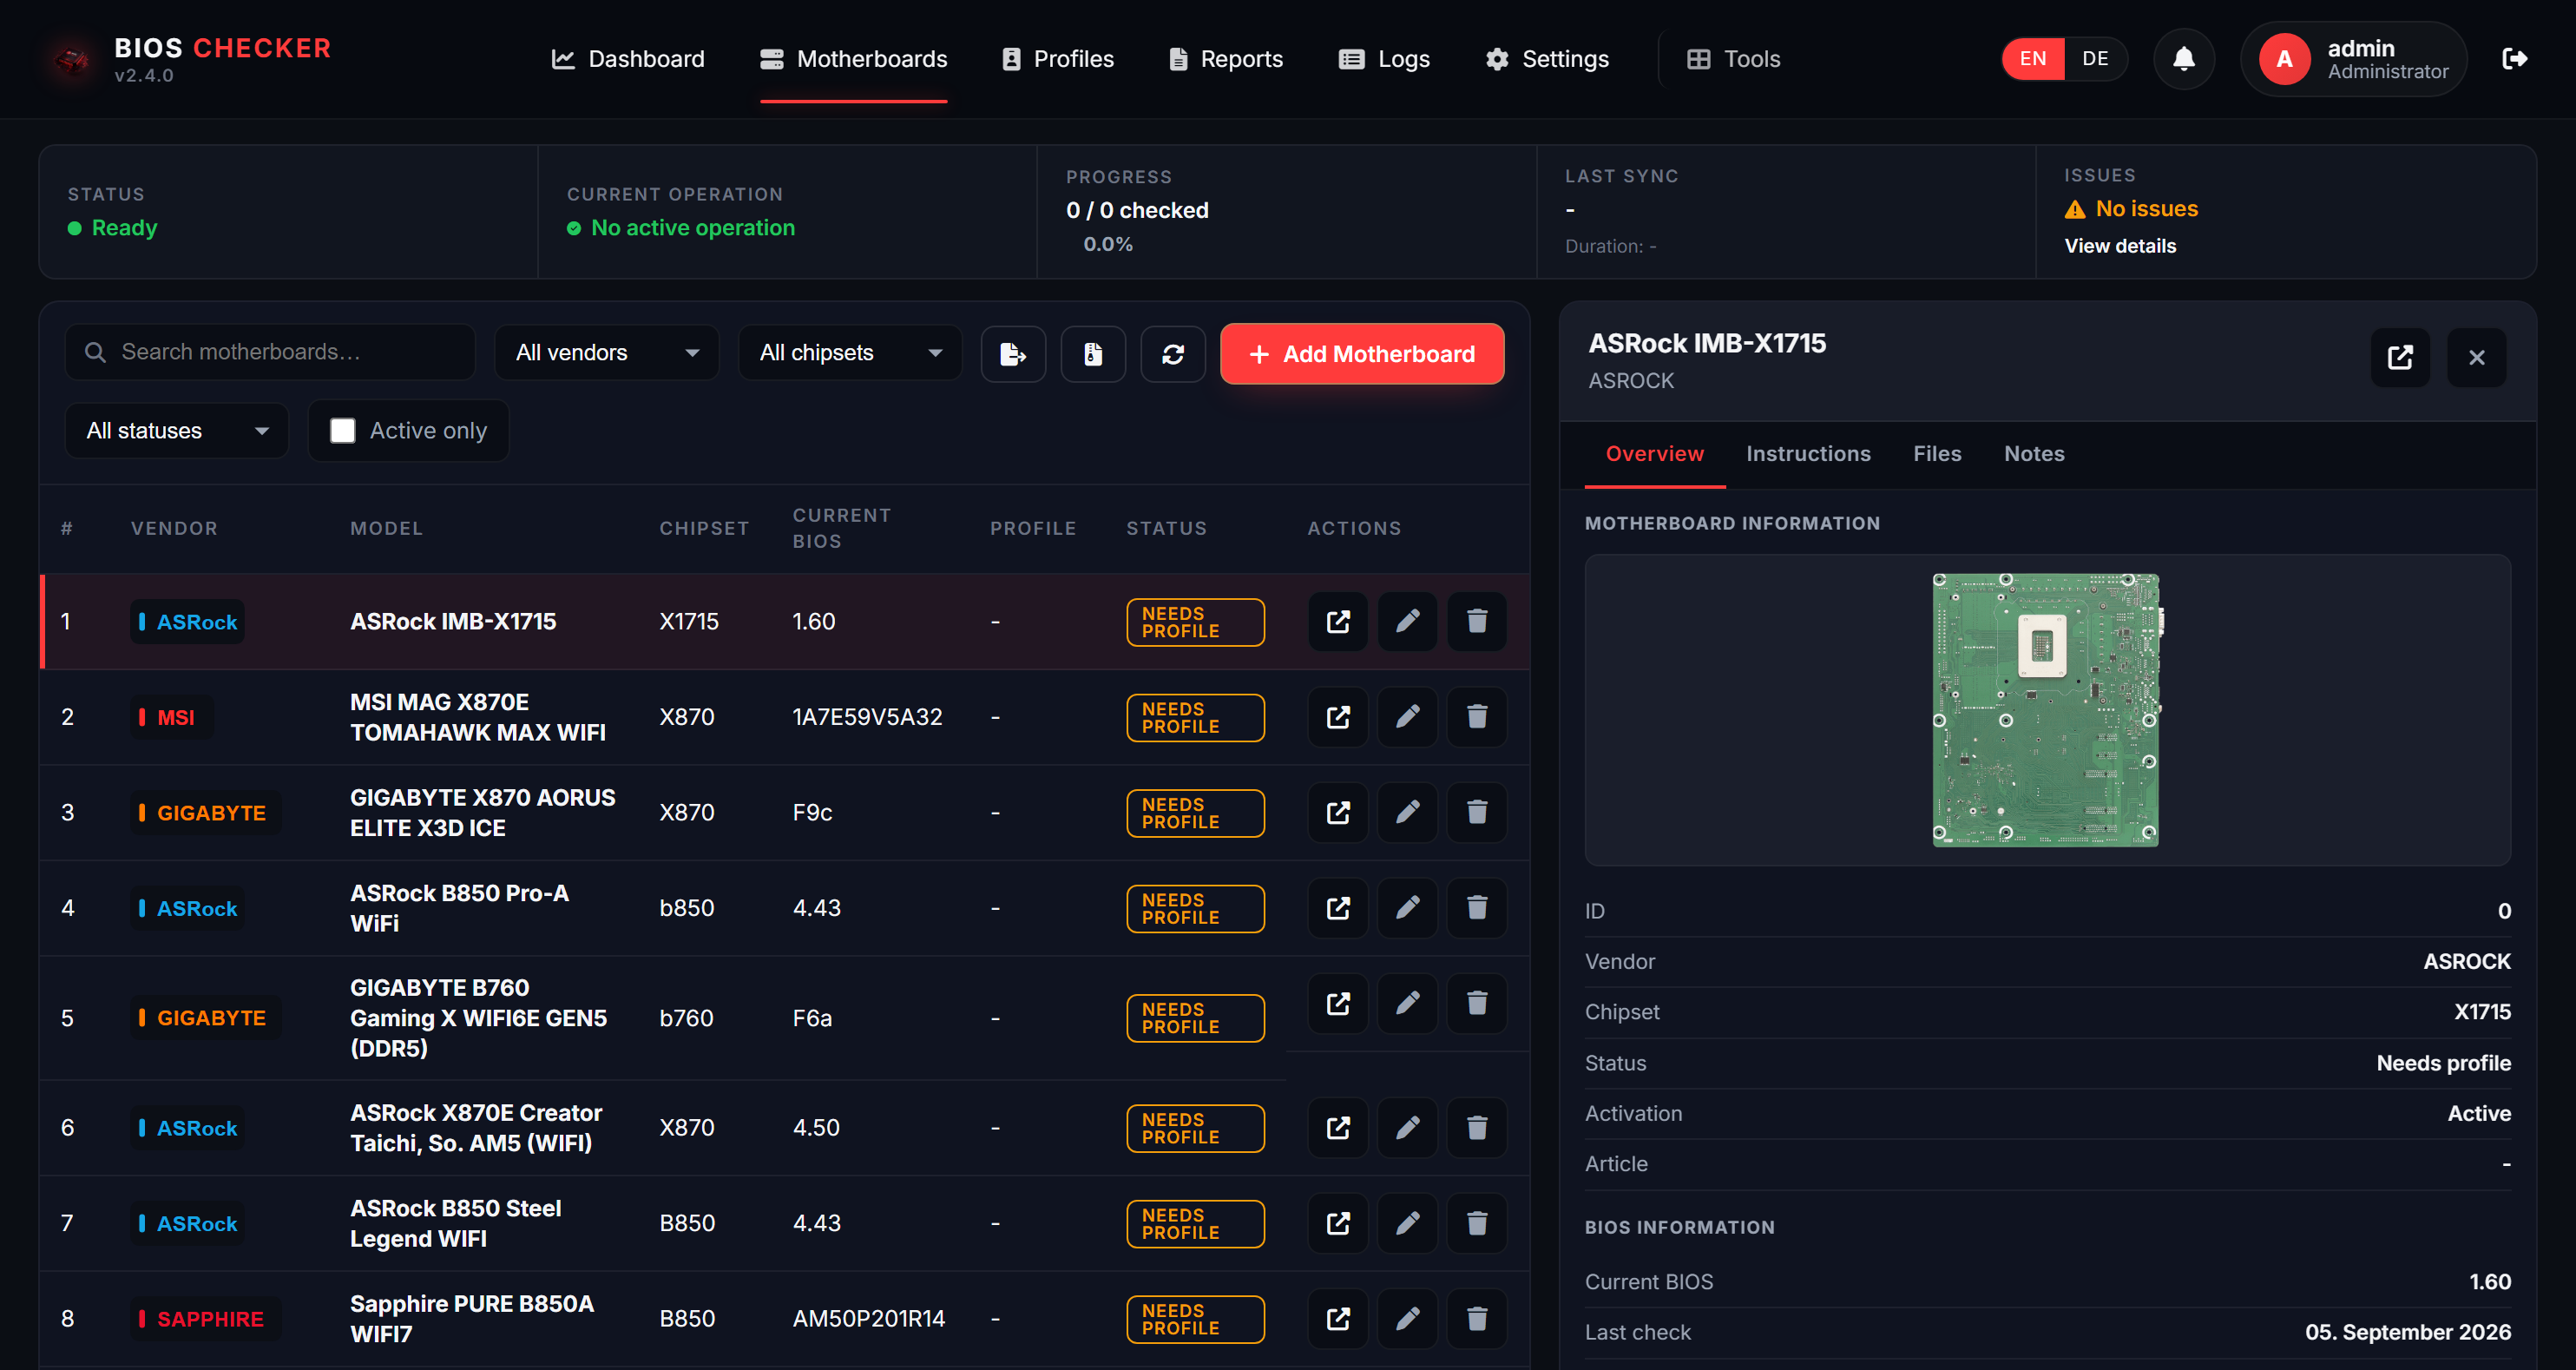This screenshot has width=2576, height=1370.
Task: Click the logout icon
Action: click(2514, 59)
